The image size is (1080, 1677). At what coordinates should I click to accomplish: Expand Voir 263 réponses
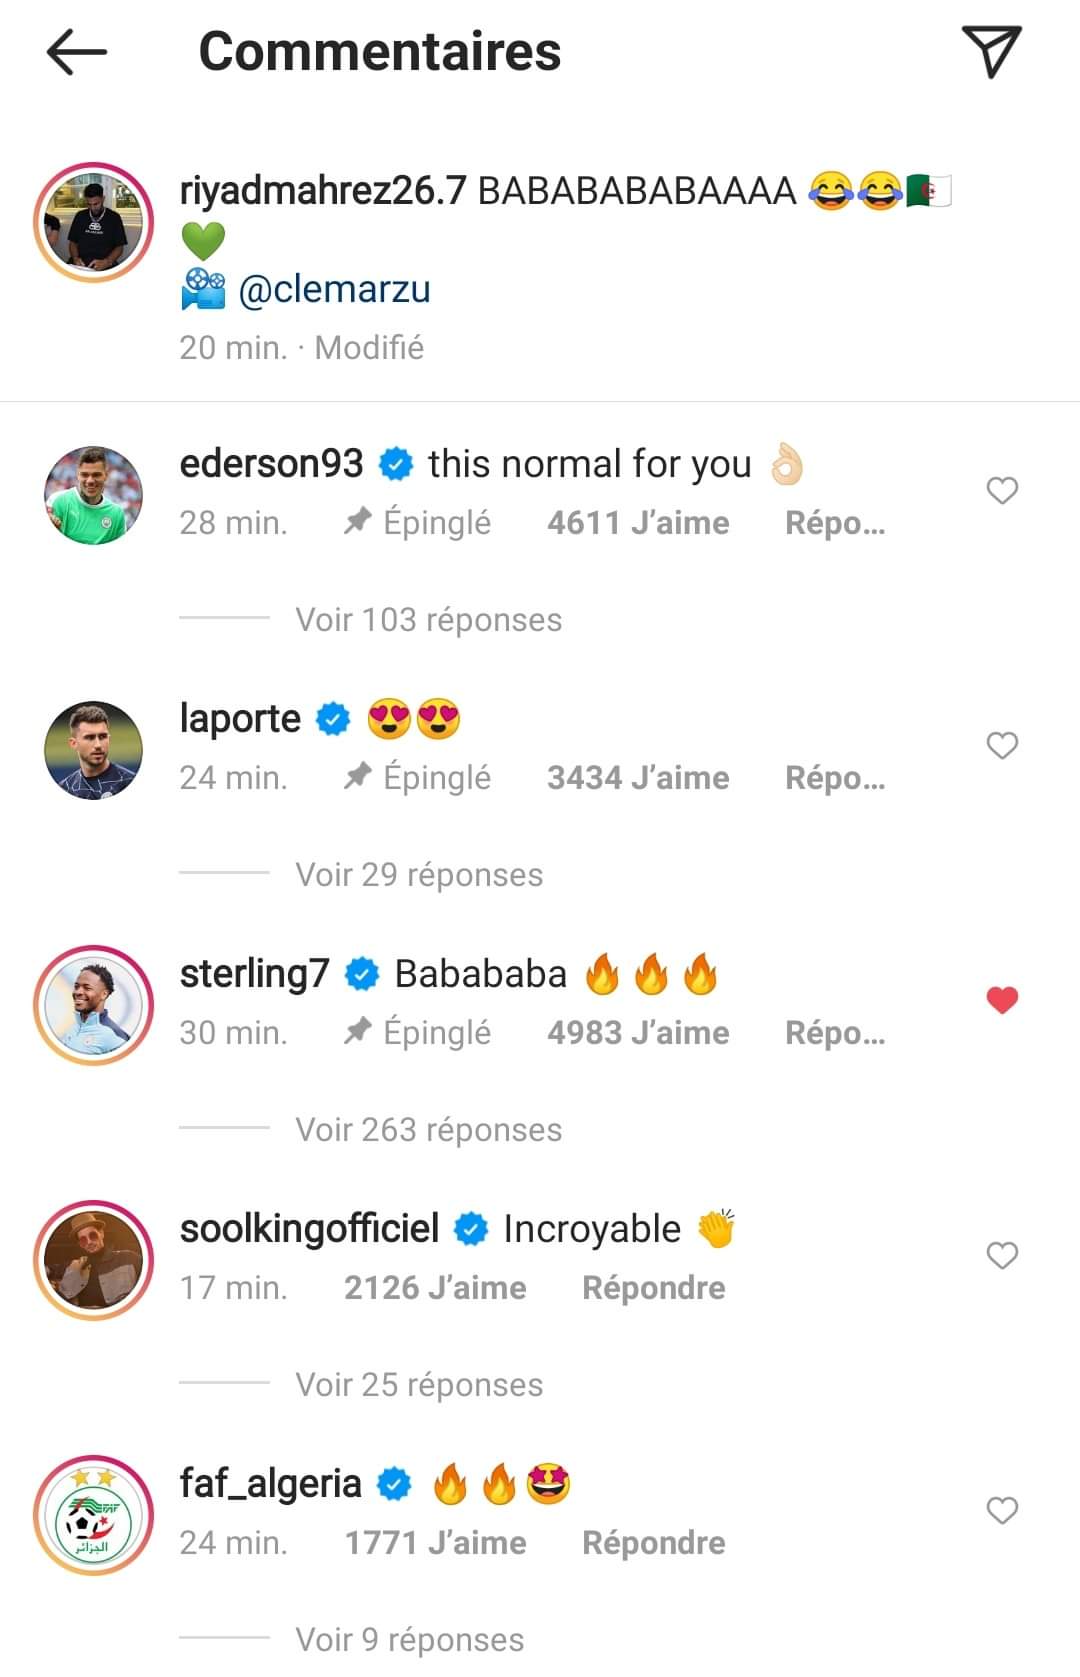click(x=428, y=1130)
